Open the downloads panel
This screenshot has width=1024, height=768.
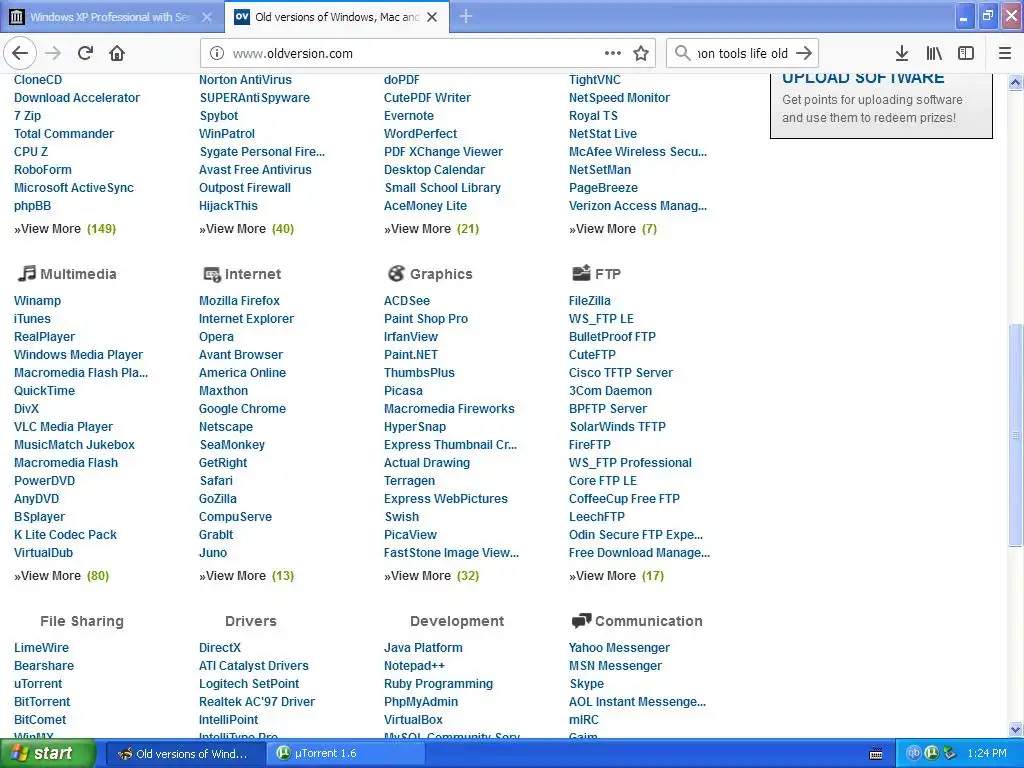[x=902, y=53]
